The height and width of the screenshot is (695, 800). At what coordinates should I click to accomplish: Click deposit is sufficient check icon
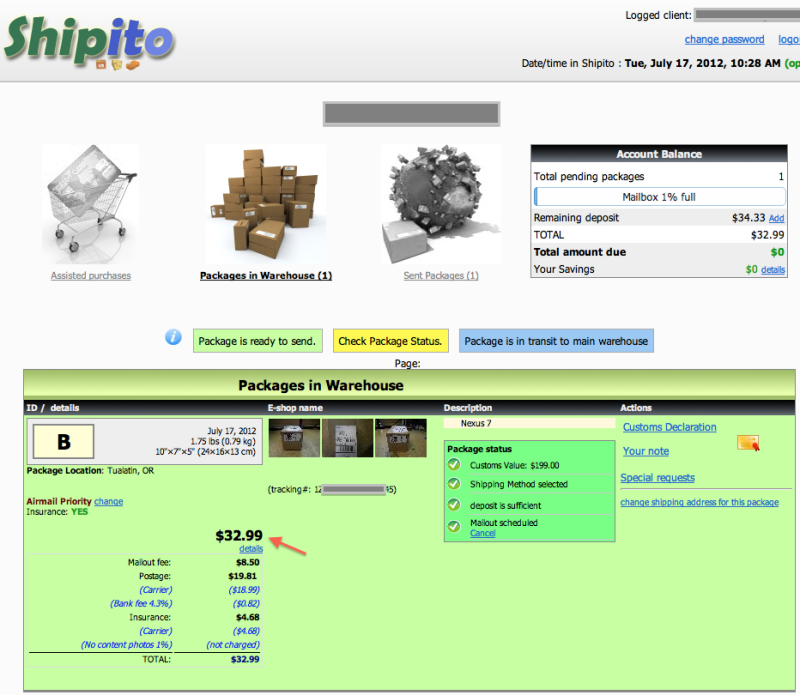(454, 505)
